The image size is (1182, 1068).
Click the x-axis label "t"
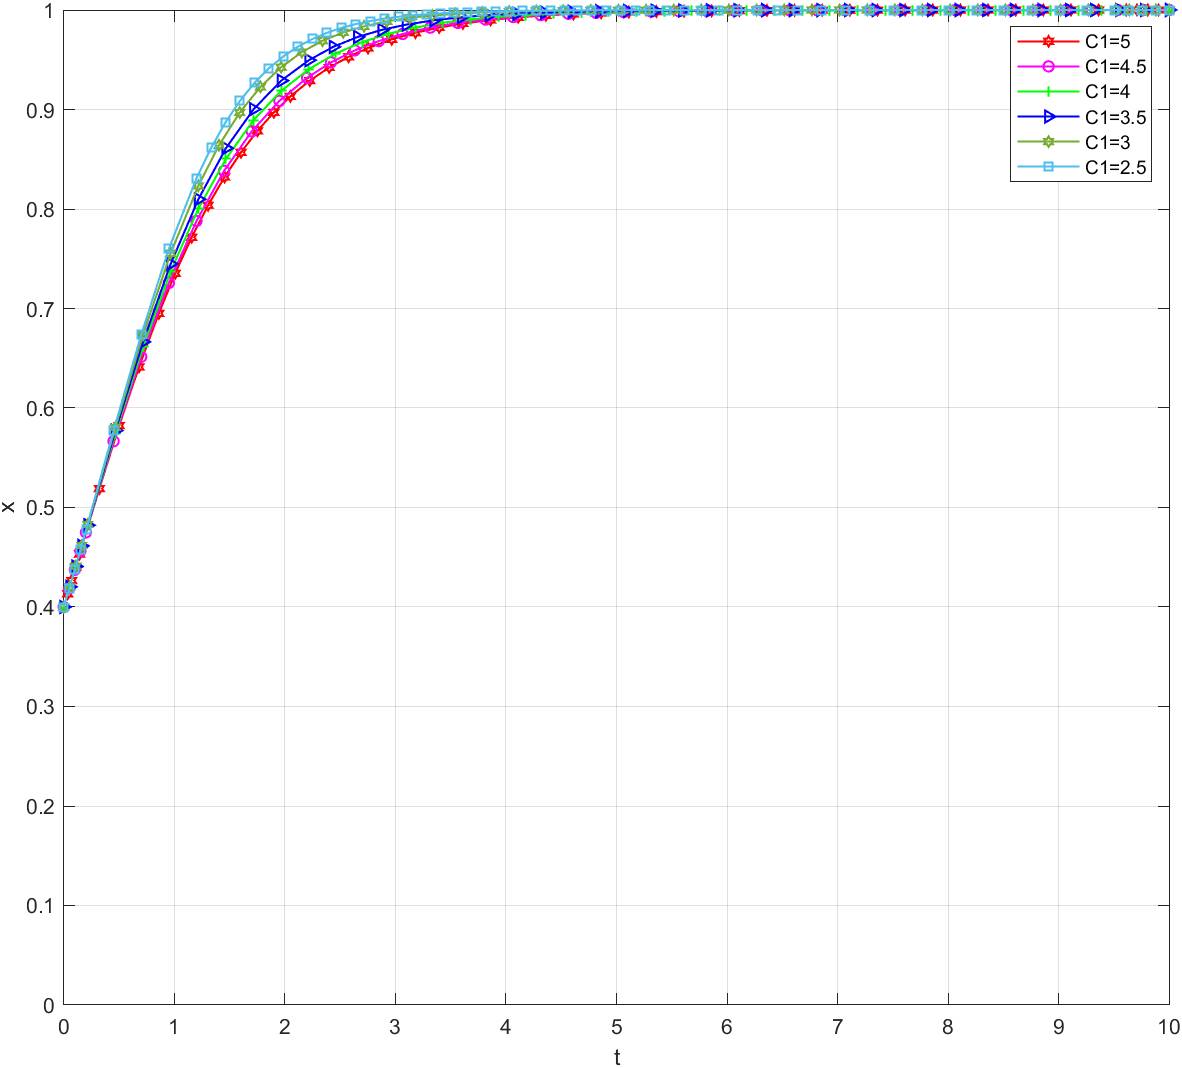click(617, 1057)
